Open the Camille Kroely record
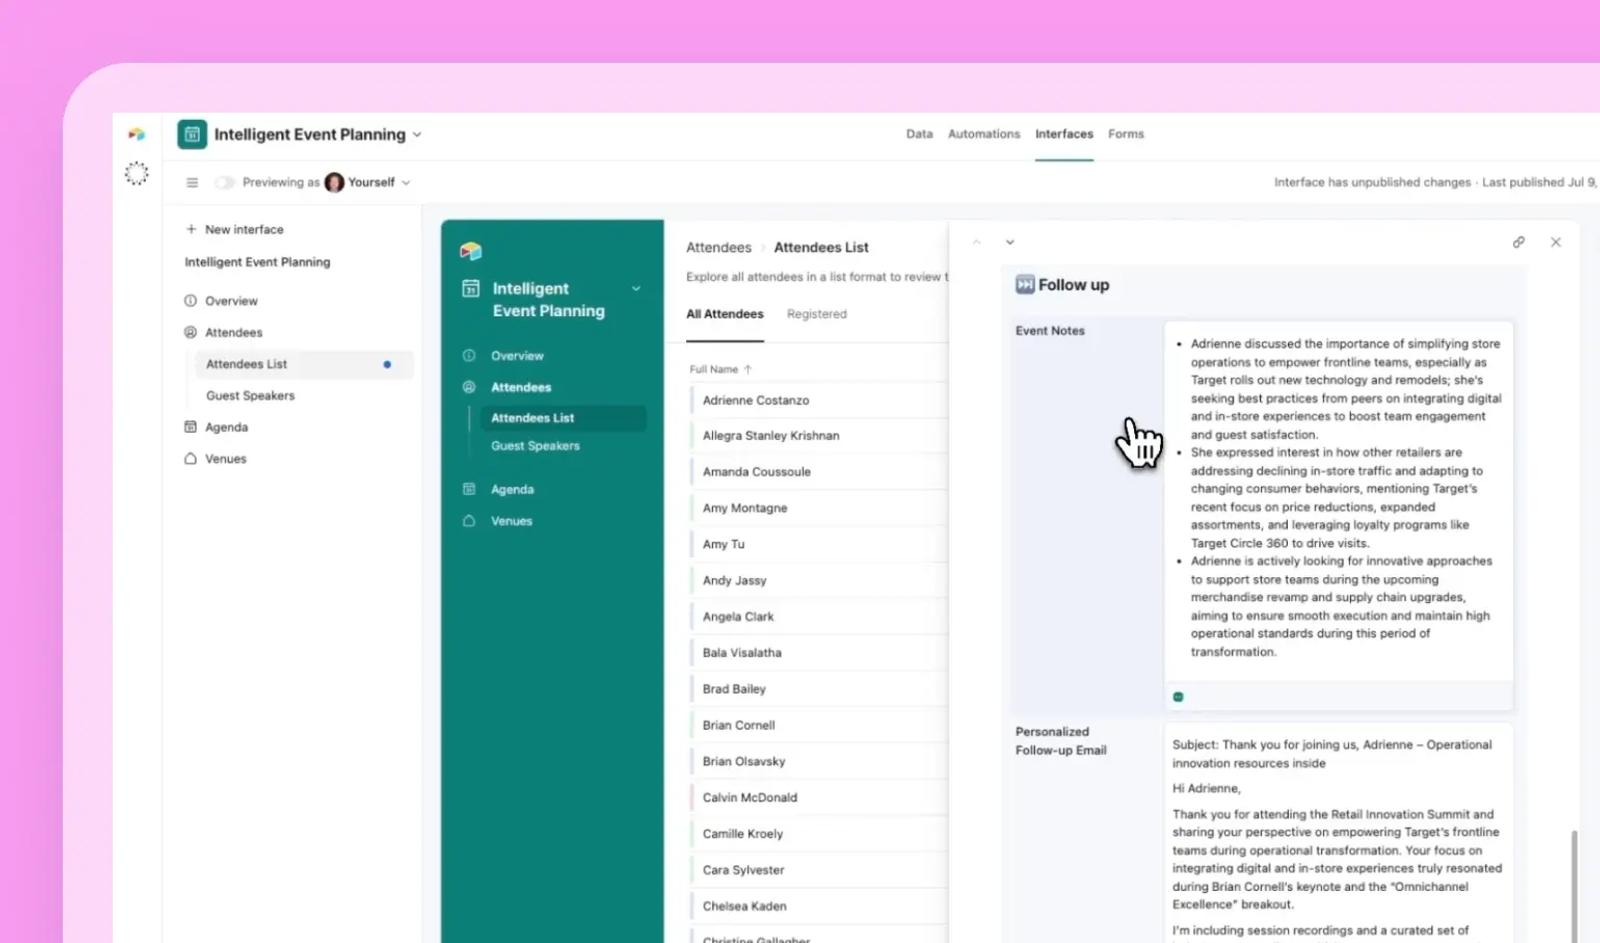This screenshot has height=943, width=1600. coord(819,834)
